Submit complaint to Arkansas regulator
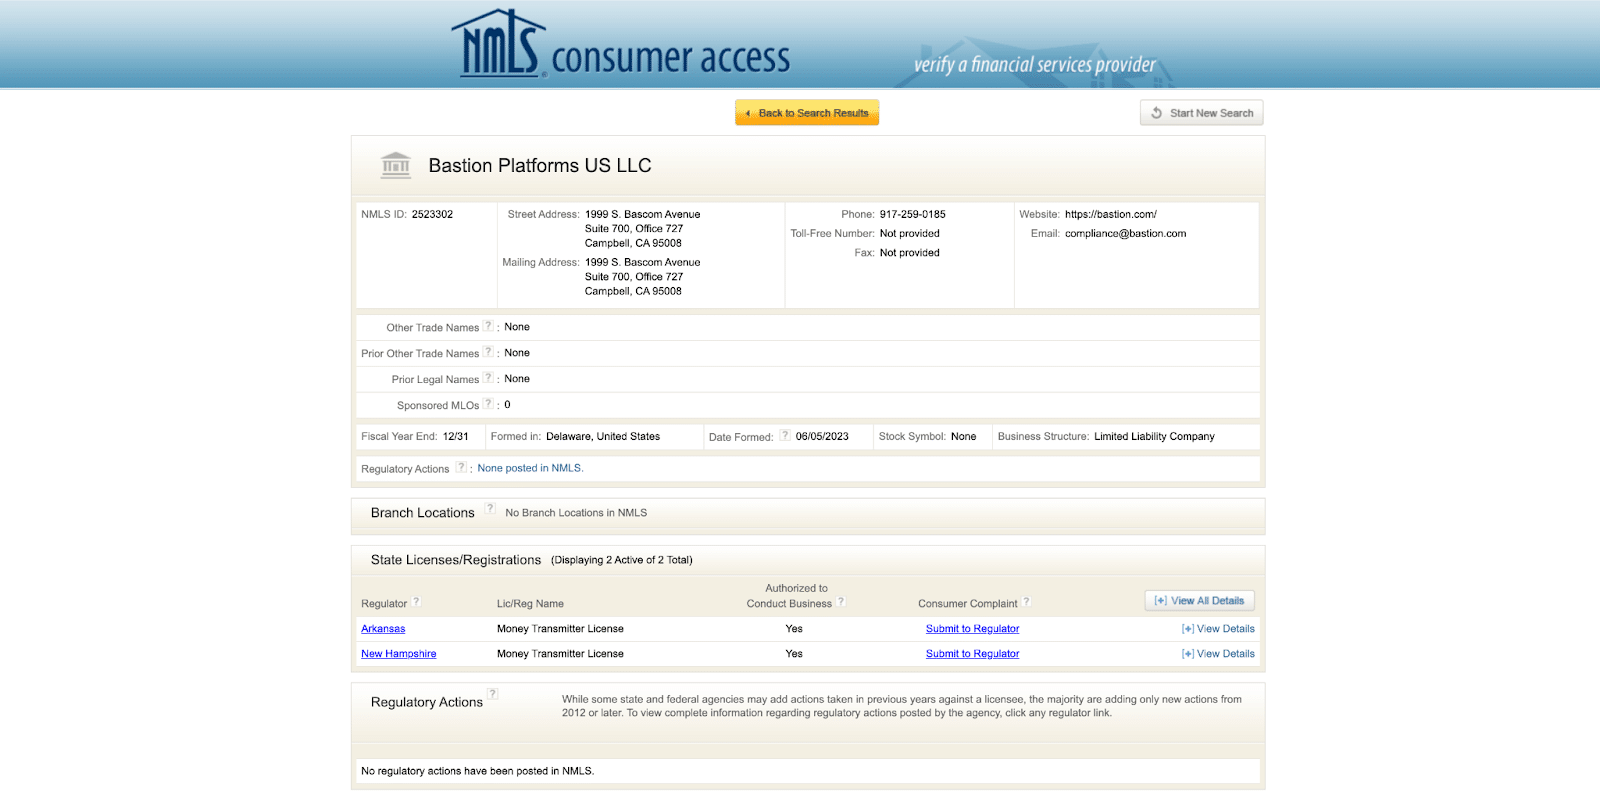 pyautogui.click(x=972, y=629)
